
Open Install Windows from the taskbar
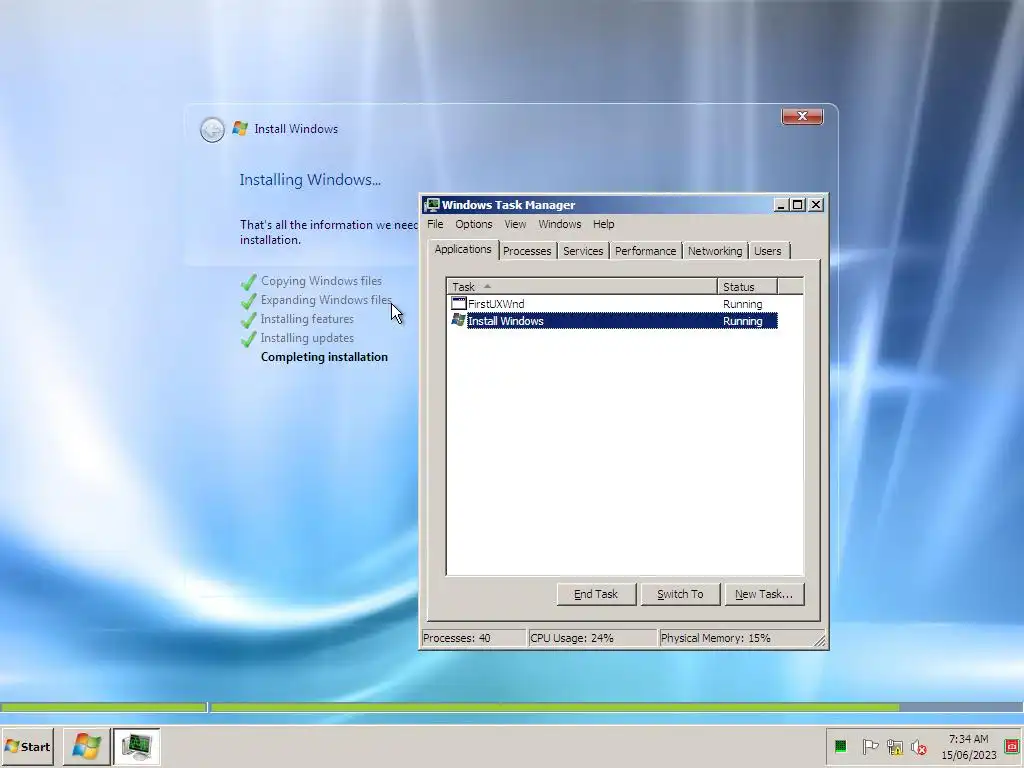pyautogui.click(x=86, y=746)
